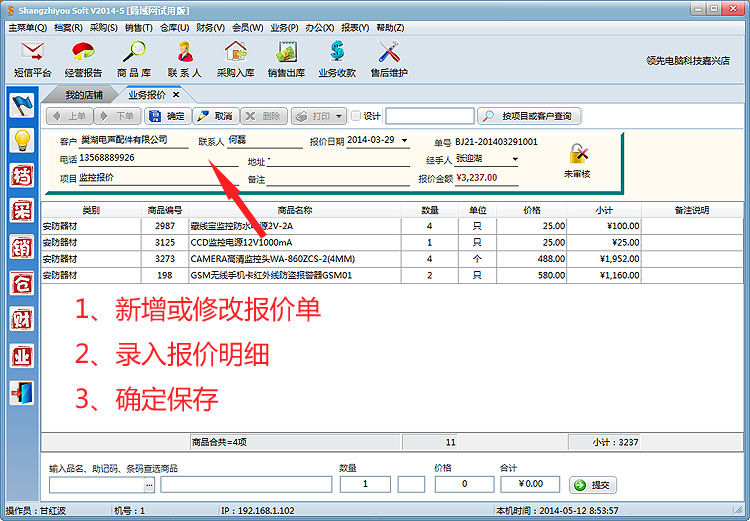Image resolution: width=750 pixels, height=521 pixels.
Task: Open the 财务(V) menu
Action: (x=210, y=27)
